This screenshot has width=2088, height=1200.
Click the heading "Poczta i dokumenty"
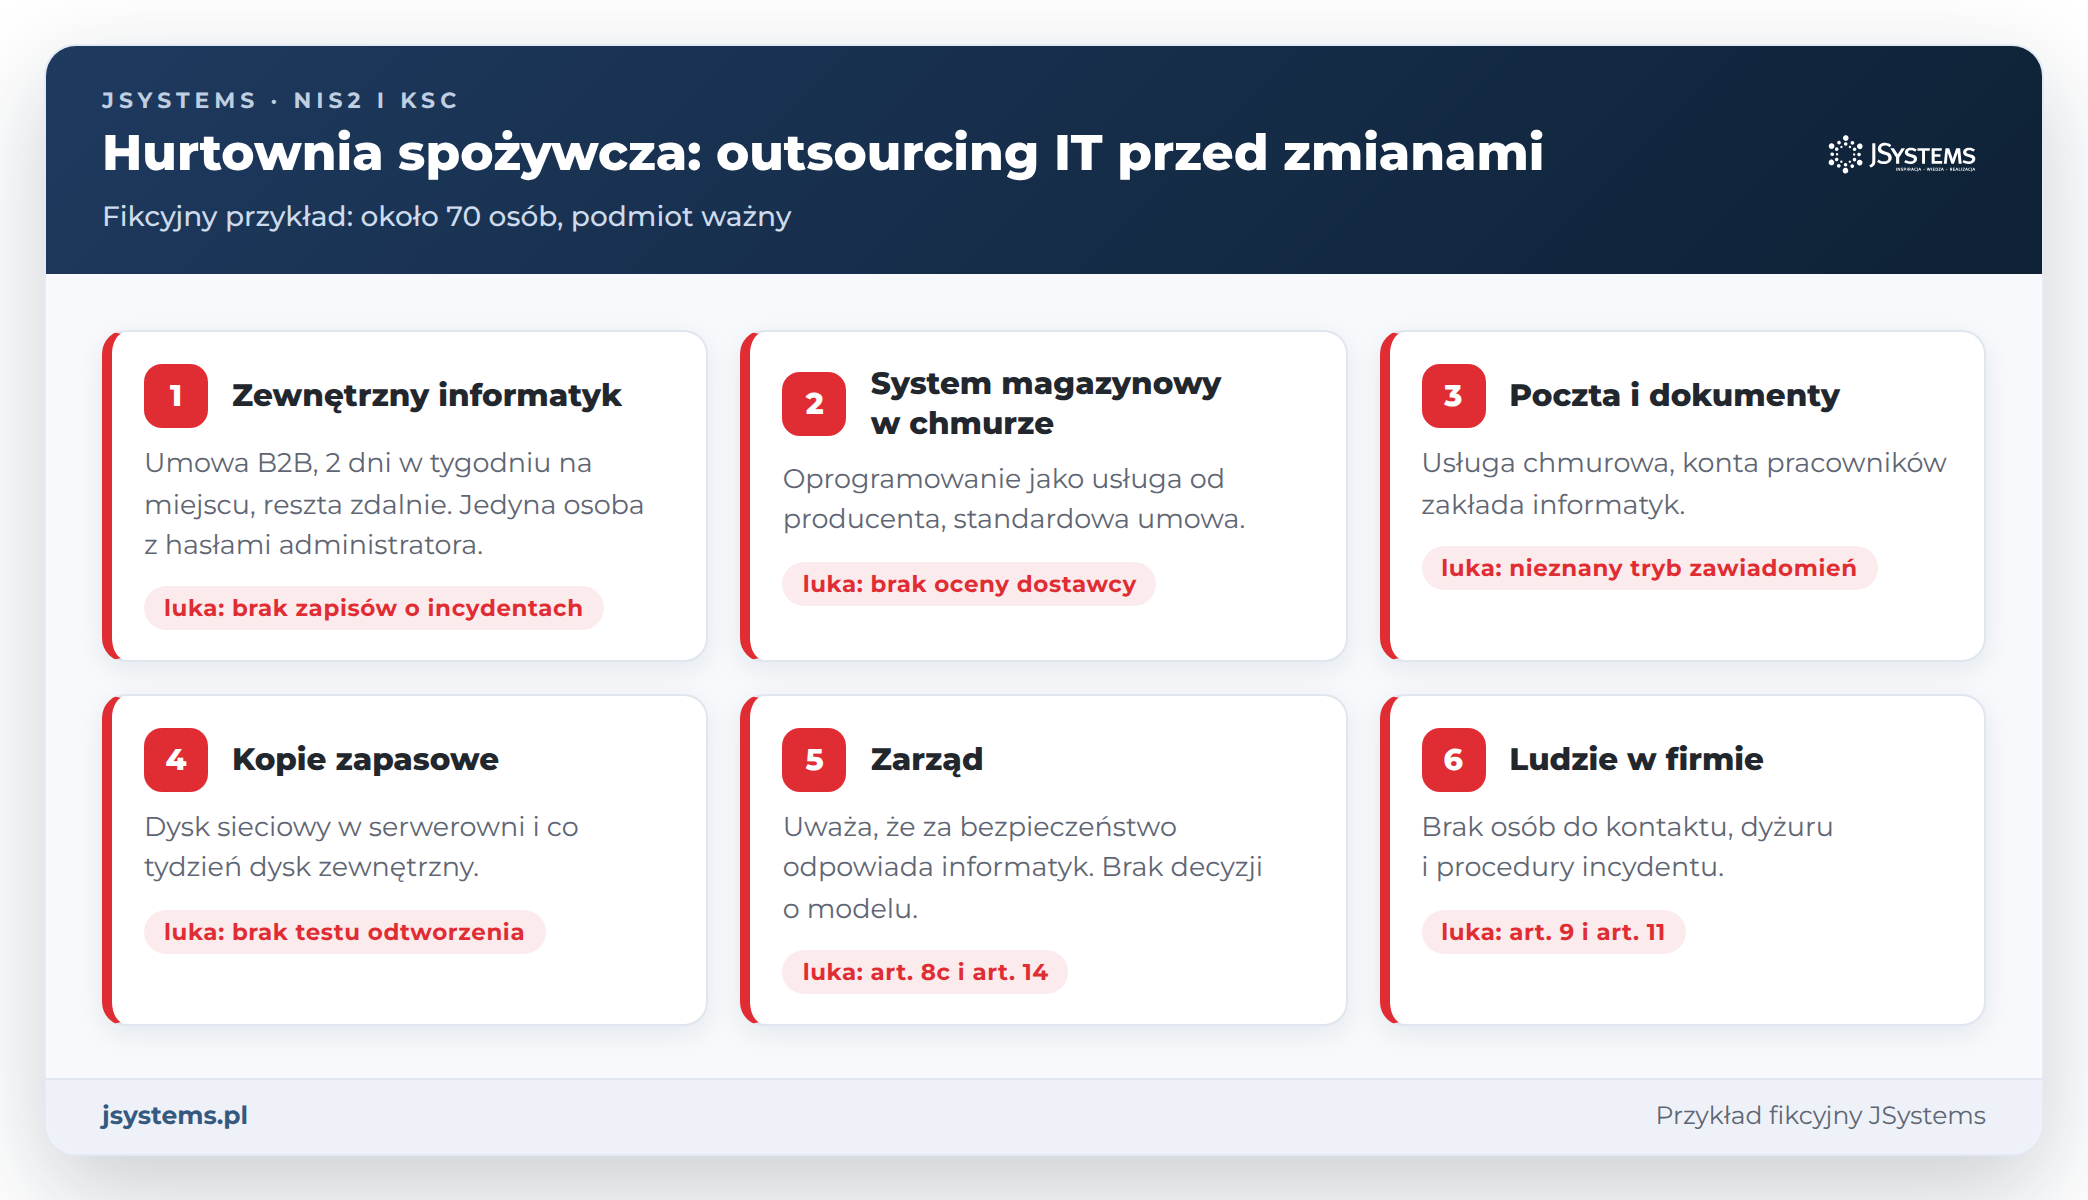[x=1674, y=396]
